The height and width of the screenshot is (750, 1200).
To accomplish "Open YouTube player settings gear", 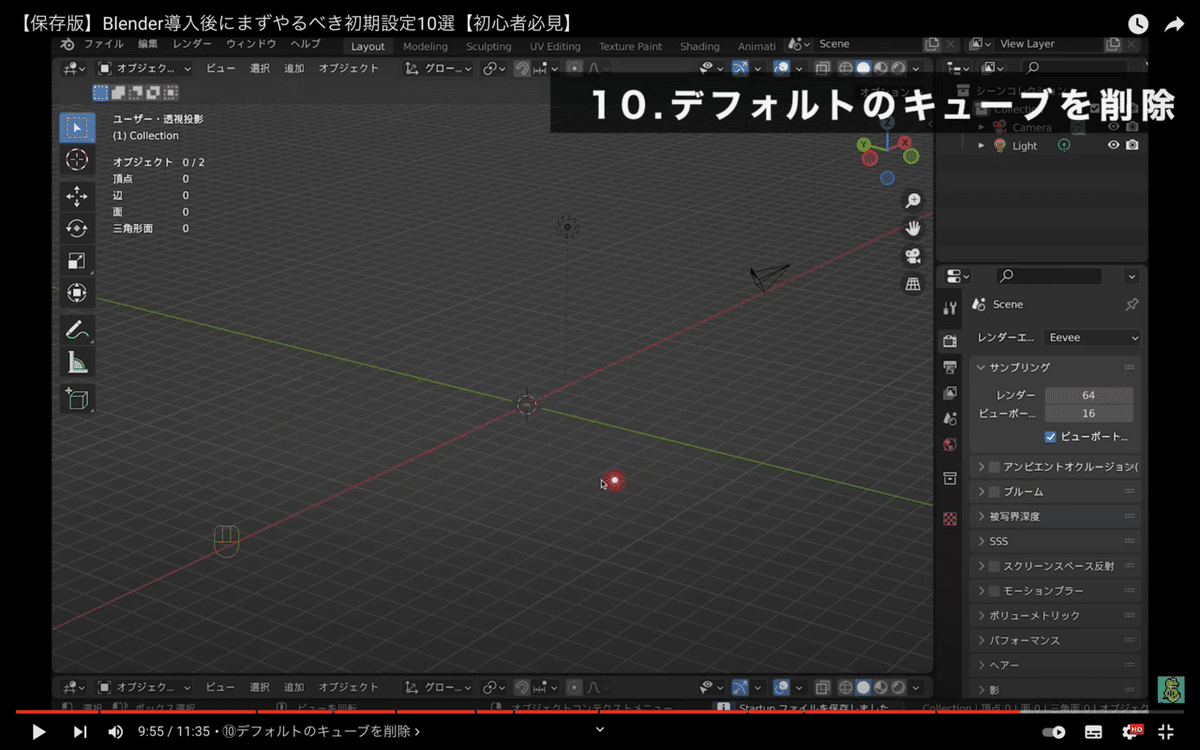I will coord(1131,732).
